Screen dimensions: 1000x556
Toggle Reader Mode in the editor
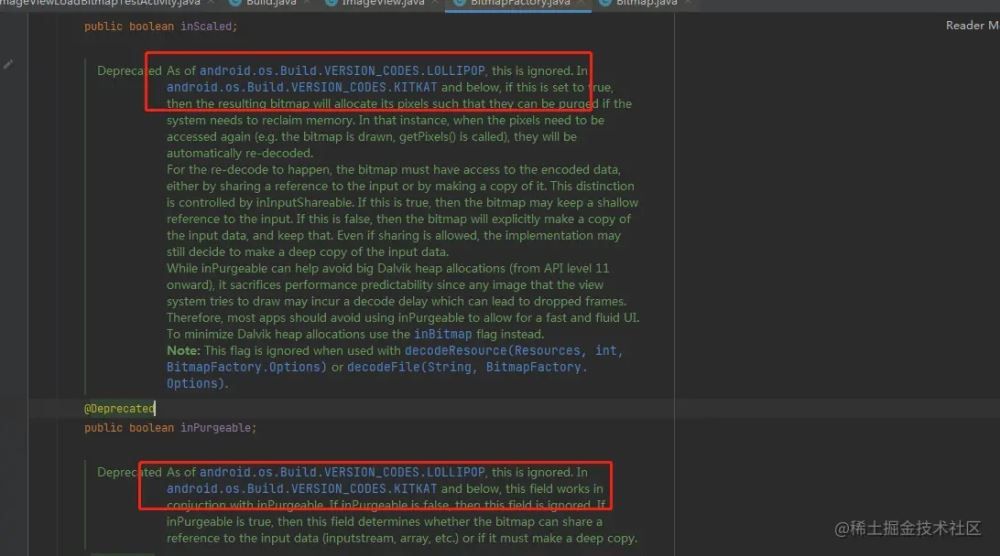[x=970, y=25]
